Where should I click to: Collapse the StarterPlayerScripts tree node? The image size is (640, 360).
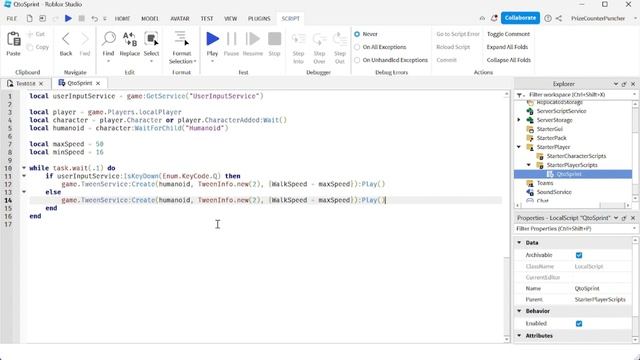(529, 165)
